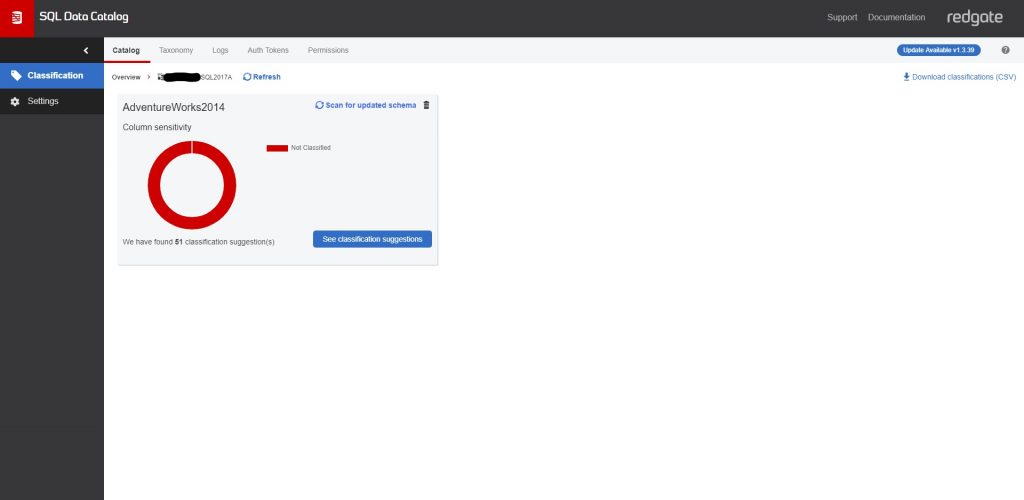
Task: Click the redgate logo
Action: [x=974, y=18]
